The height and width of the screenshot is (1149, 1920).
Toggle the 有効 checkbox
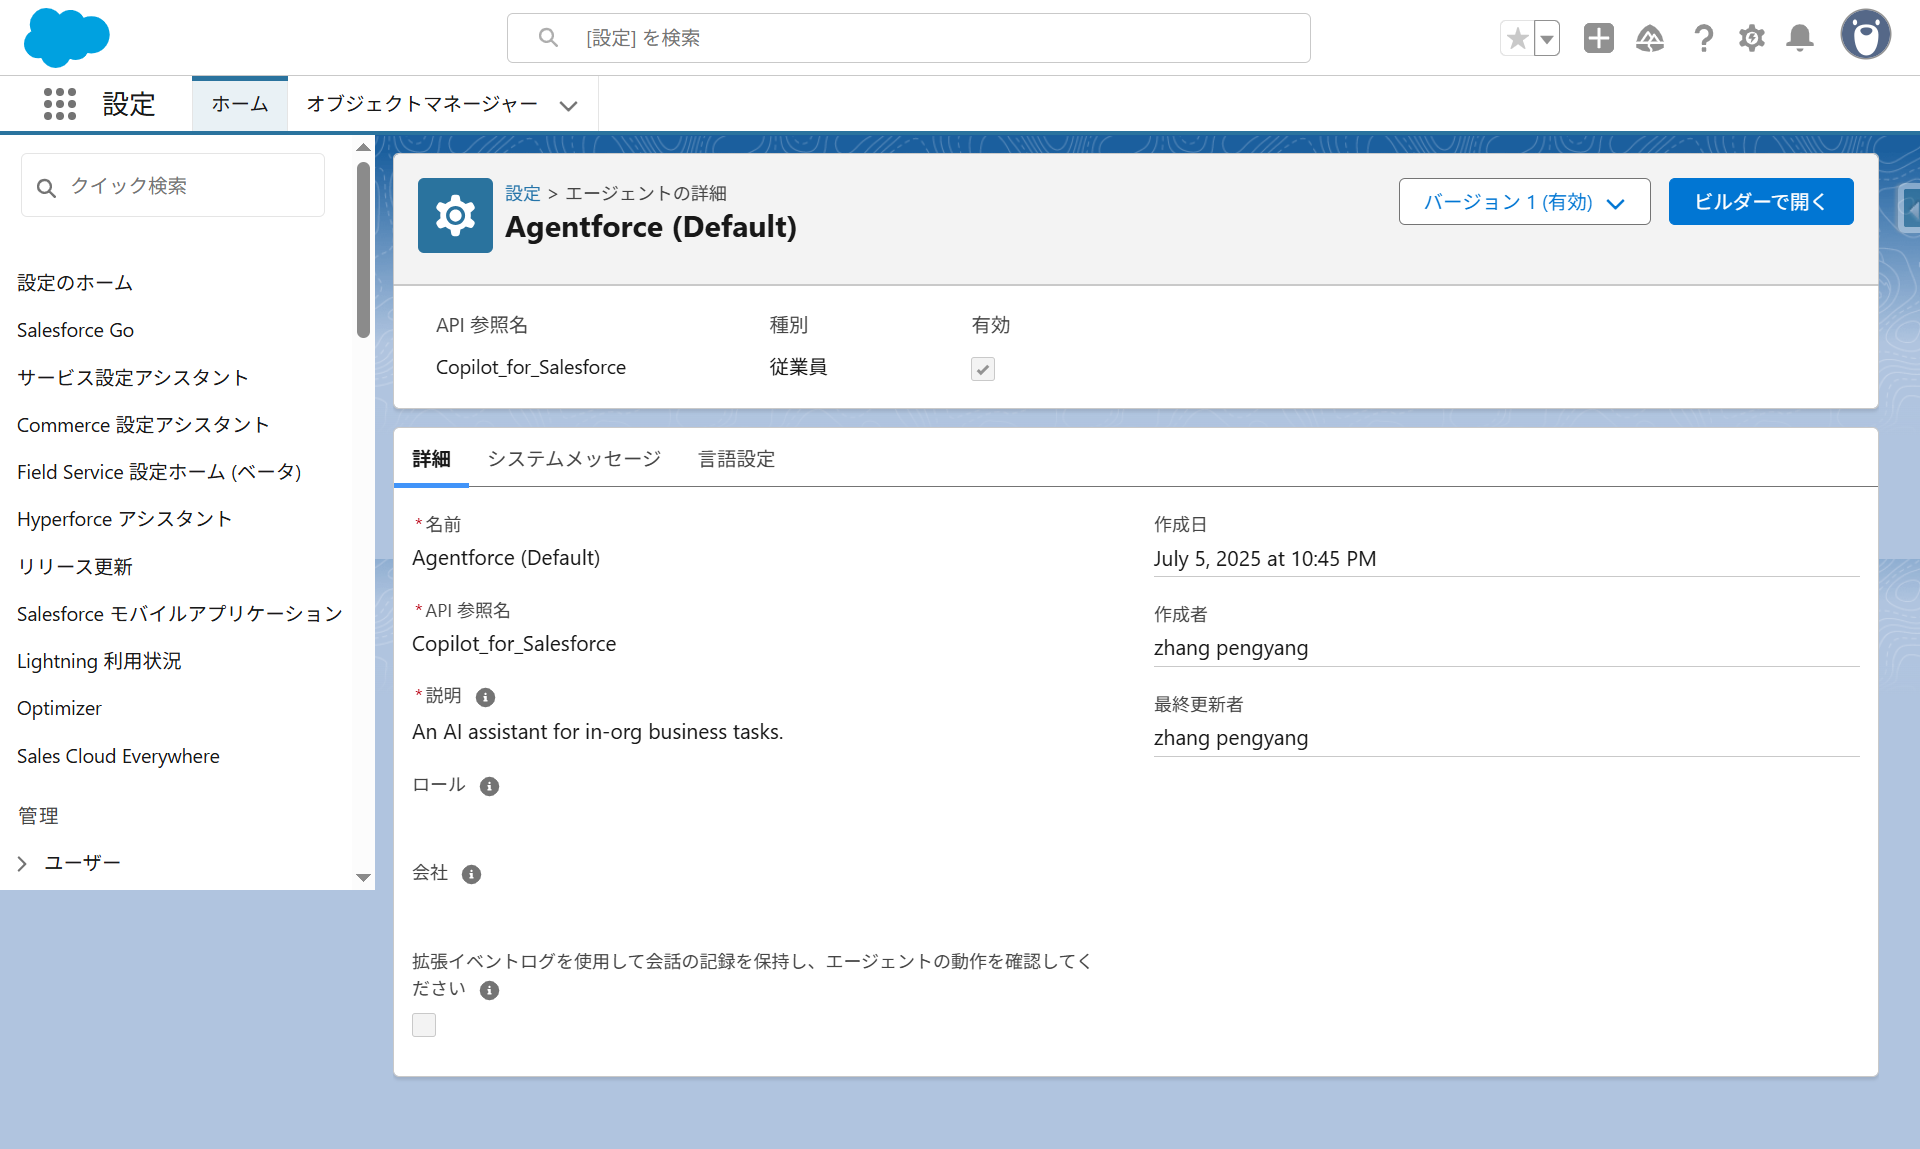(x=983, y=369)
